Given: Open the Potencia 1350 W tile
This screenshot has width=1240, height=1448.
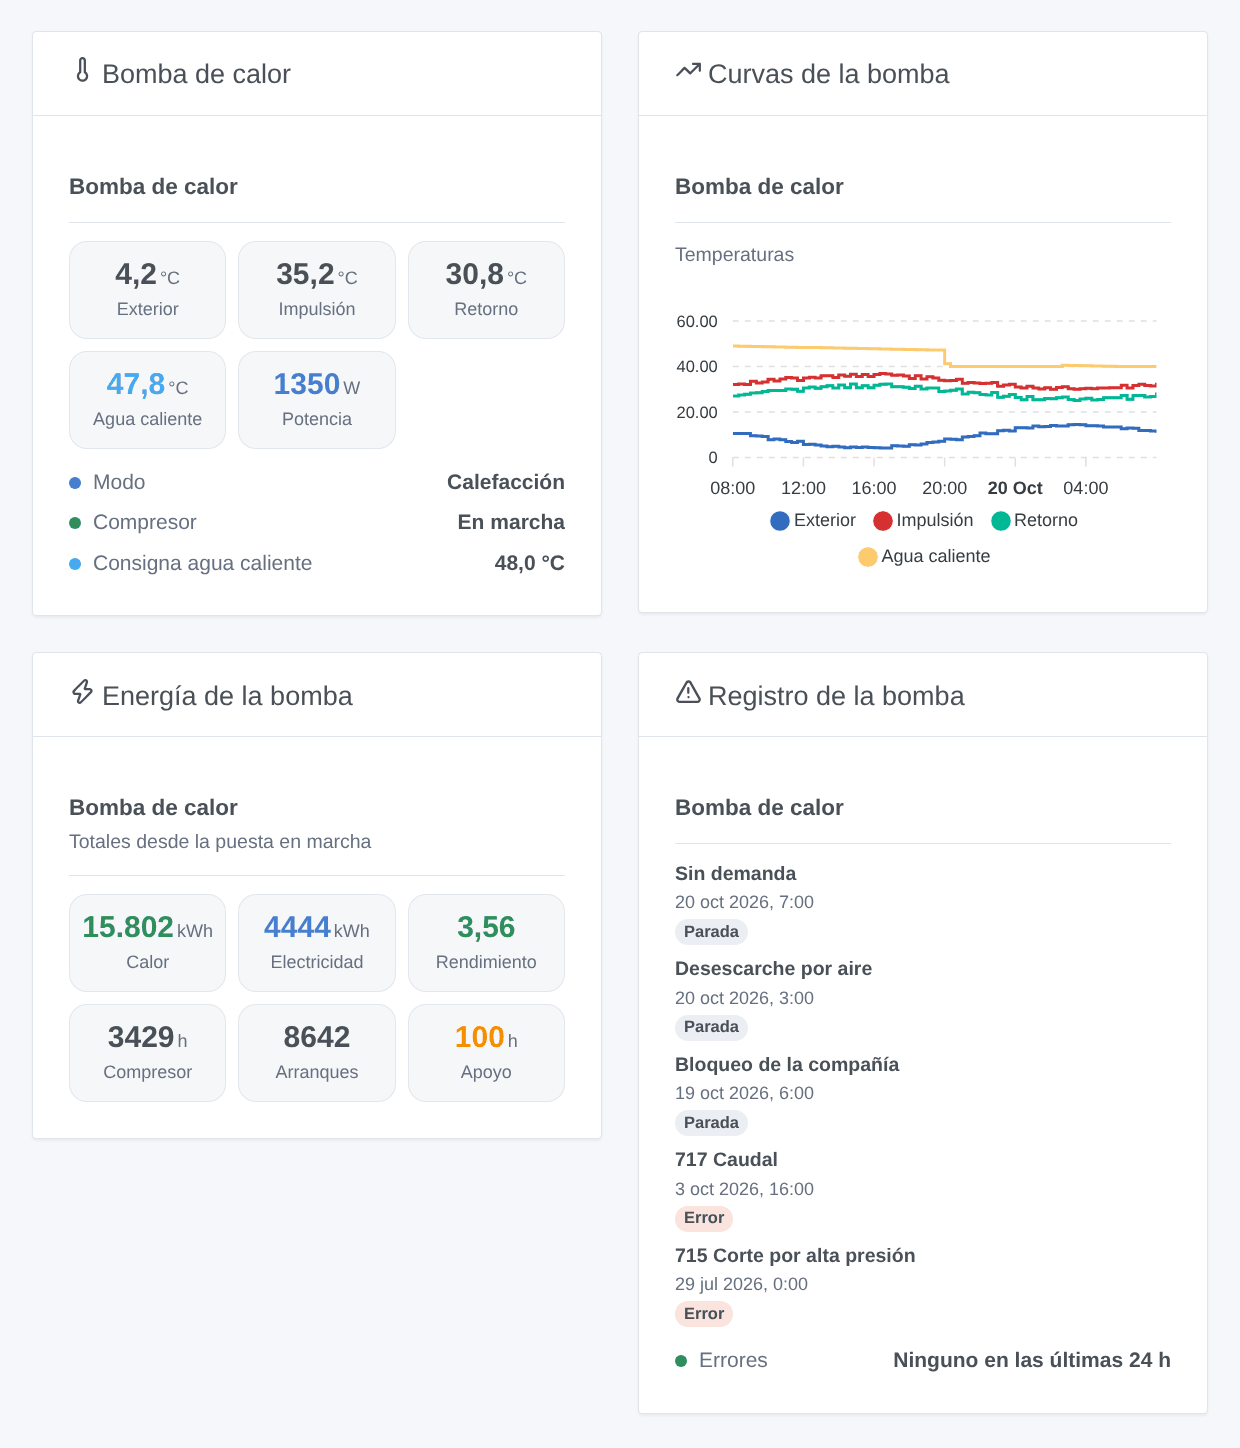Looking at the screenshot, I should [x=317, y=400].
